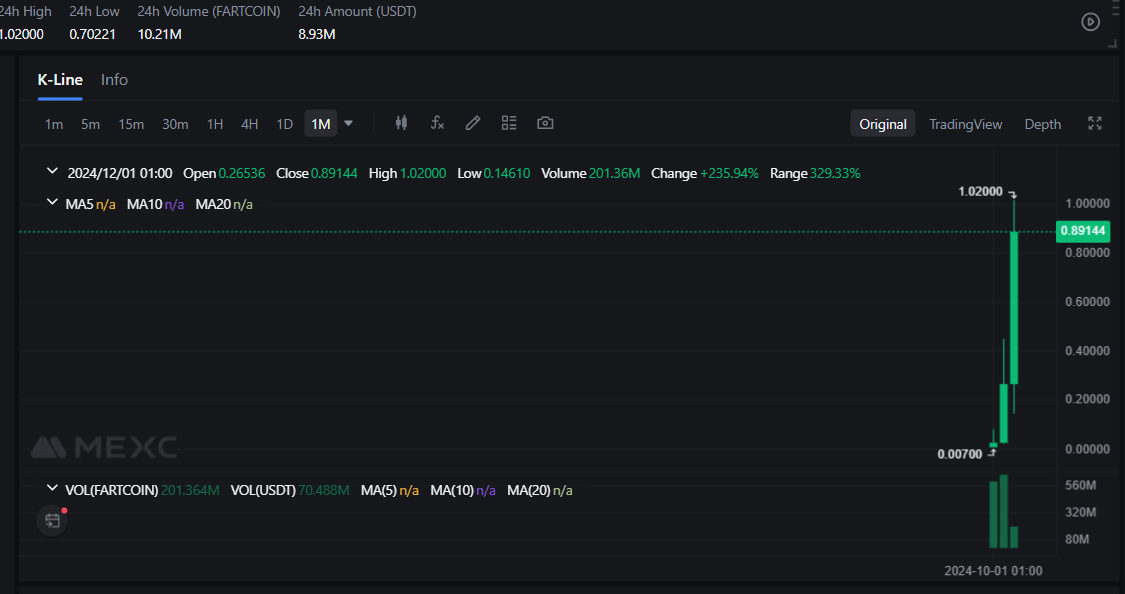Open the candlestick chart type icon
This screenshot has height=594, width=1125.
pyautogui.click(x=402, y=123)
